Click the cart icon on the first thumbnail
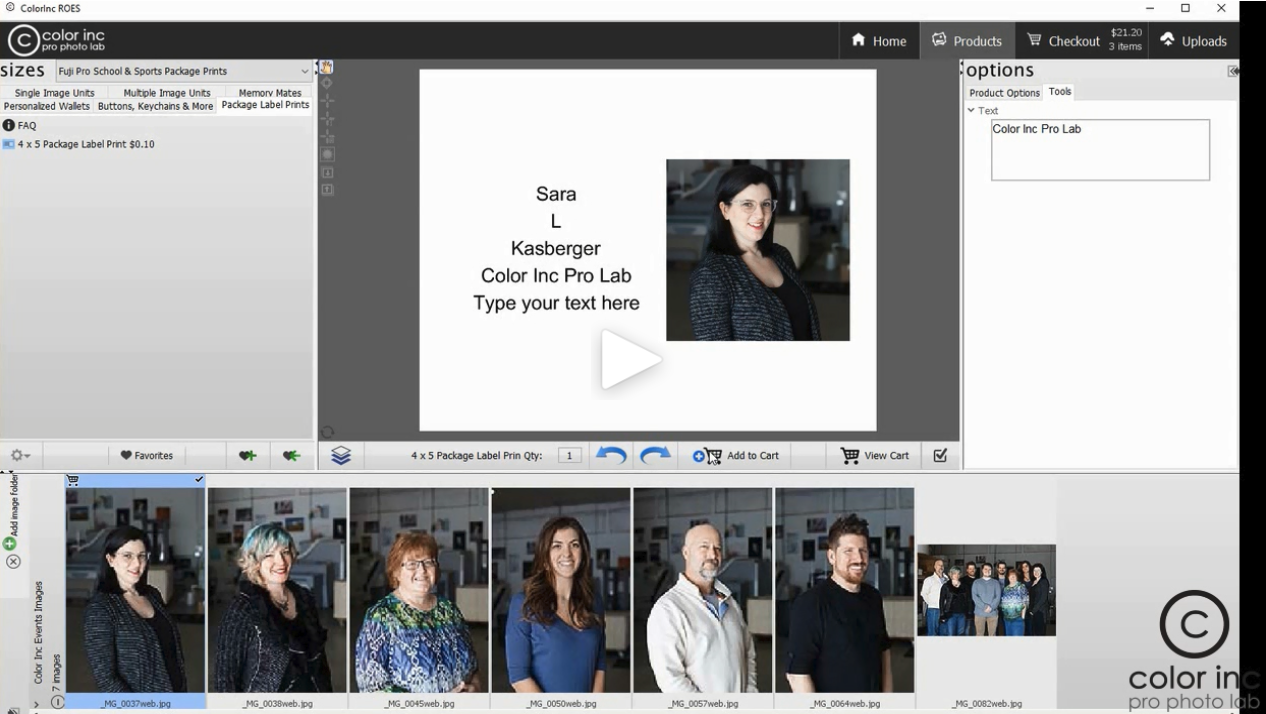Image resolution: width=1266 pixels, height=714 pixels. click(x=73, y=480)
